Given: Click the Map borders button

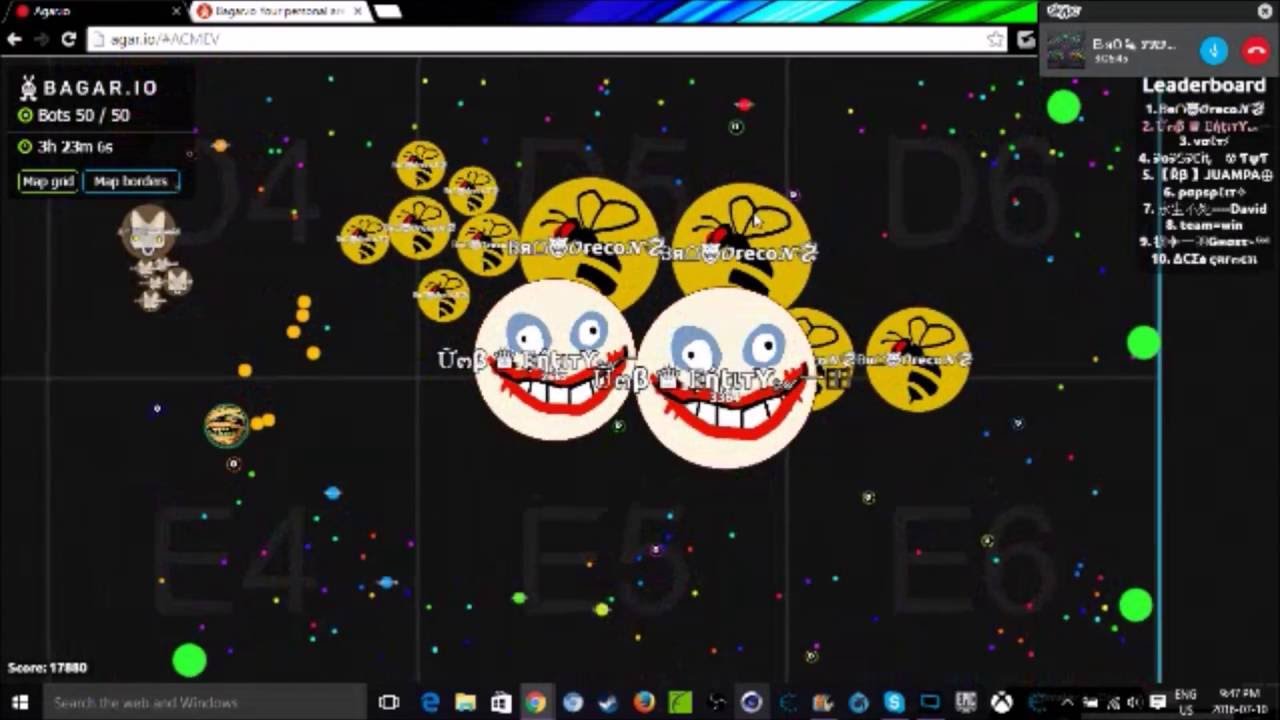Looking at the screenshot, I should point(131,181).
